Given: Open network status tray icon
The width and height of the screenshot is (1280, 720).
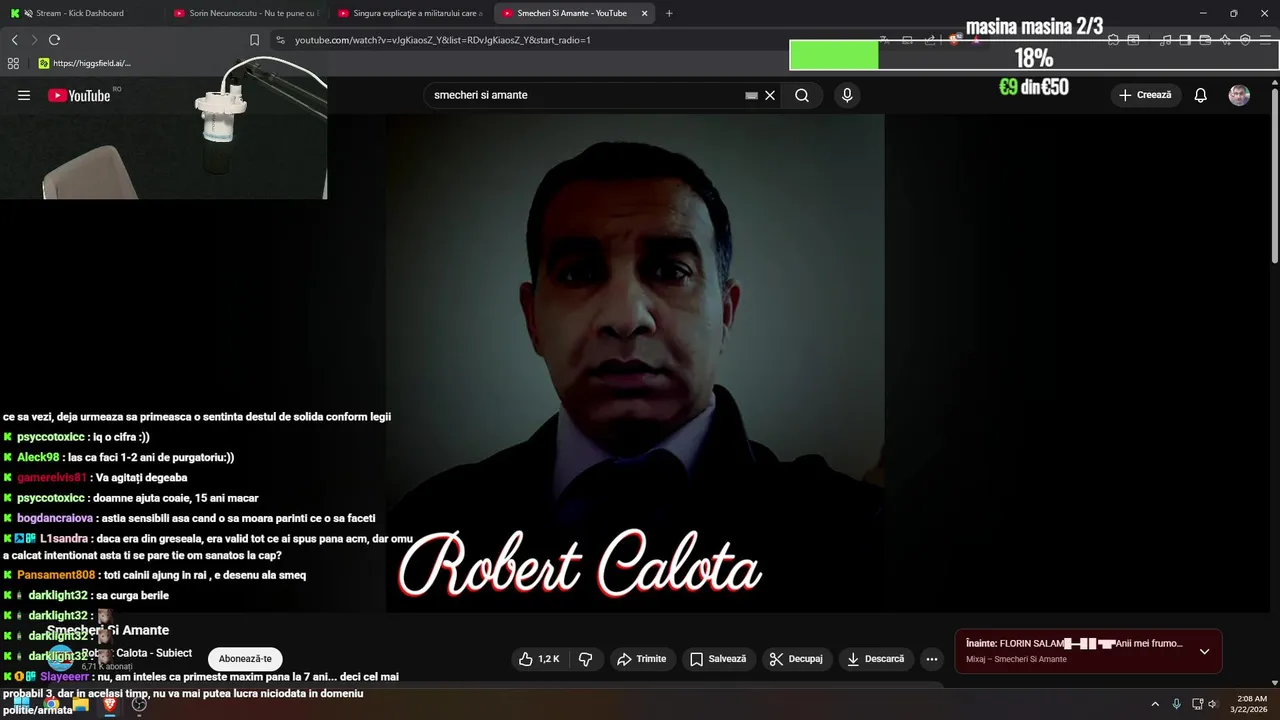Looking at the screenshot, I should tap(1197, 704).
